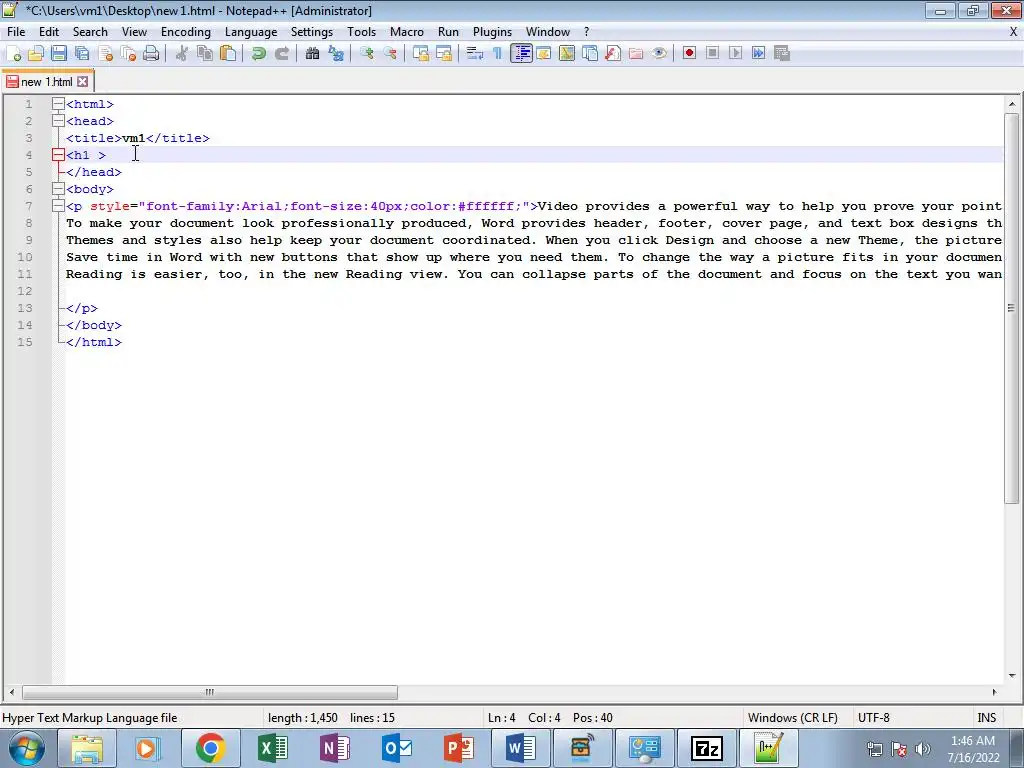Screen dimensions: 1024x768
Task: Open the Document List toolbar icon
Action: pos(590,54)
